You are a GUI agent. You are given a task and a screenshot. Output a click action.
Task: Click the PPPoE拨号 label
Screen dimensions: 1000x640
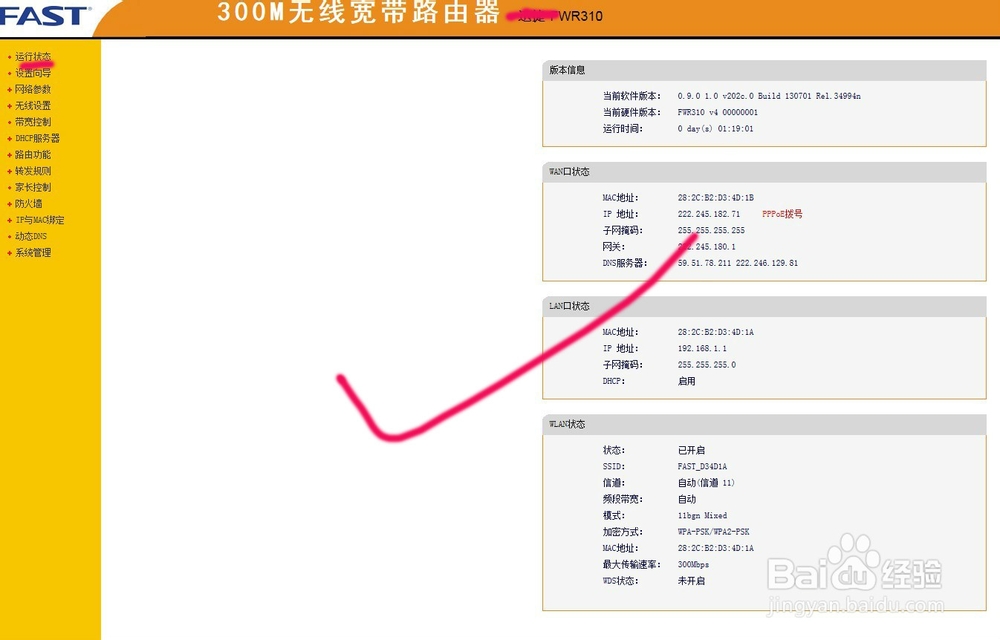point(782,214)
